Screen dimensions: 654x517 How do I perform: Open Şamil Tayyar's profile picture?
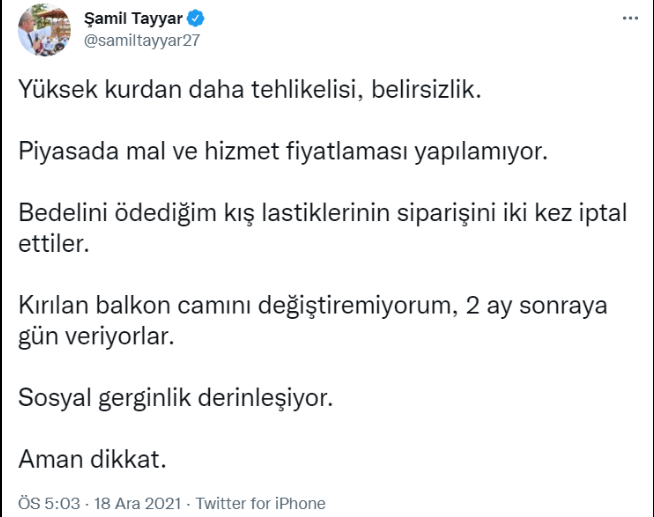[x=43, y=30]
